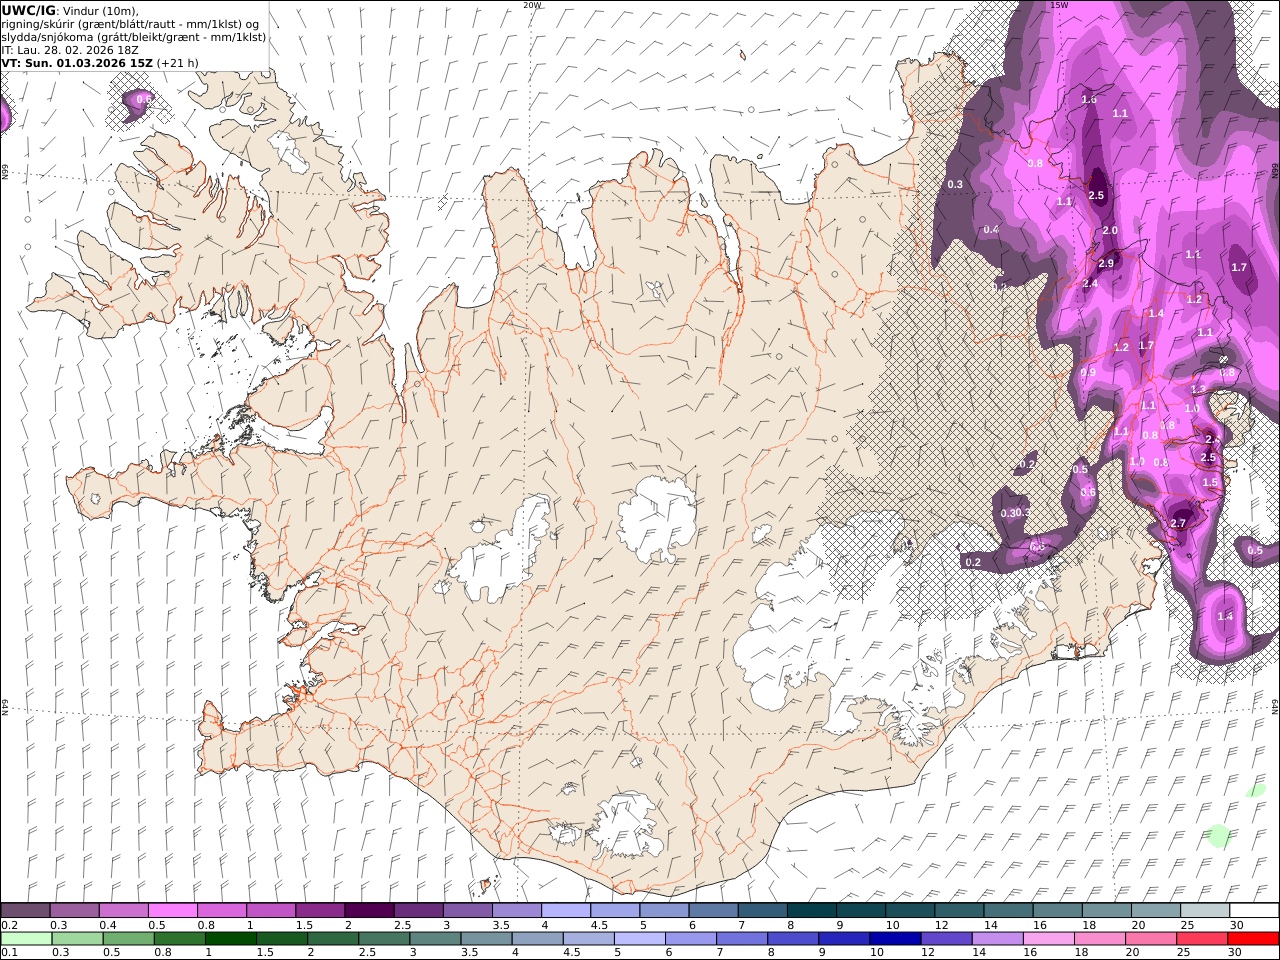Viewport: 1280px width, 960px height.
Task: Select the medium green 0.5 swatch in the lower legend
Action: pos(129,939)
